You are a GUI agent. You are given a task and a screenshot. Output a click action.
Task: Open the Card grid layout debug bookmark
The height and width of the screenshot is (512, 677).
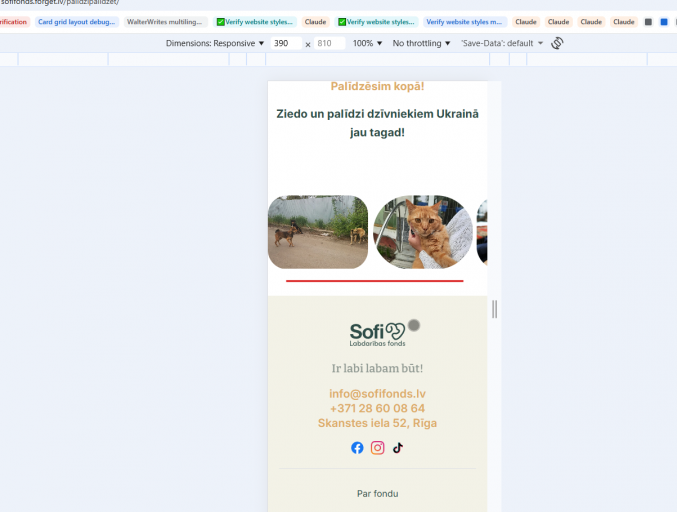(77, 22)
